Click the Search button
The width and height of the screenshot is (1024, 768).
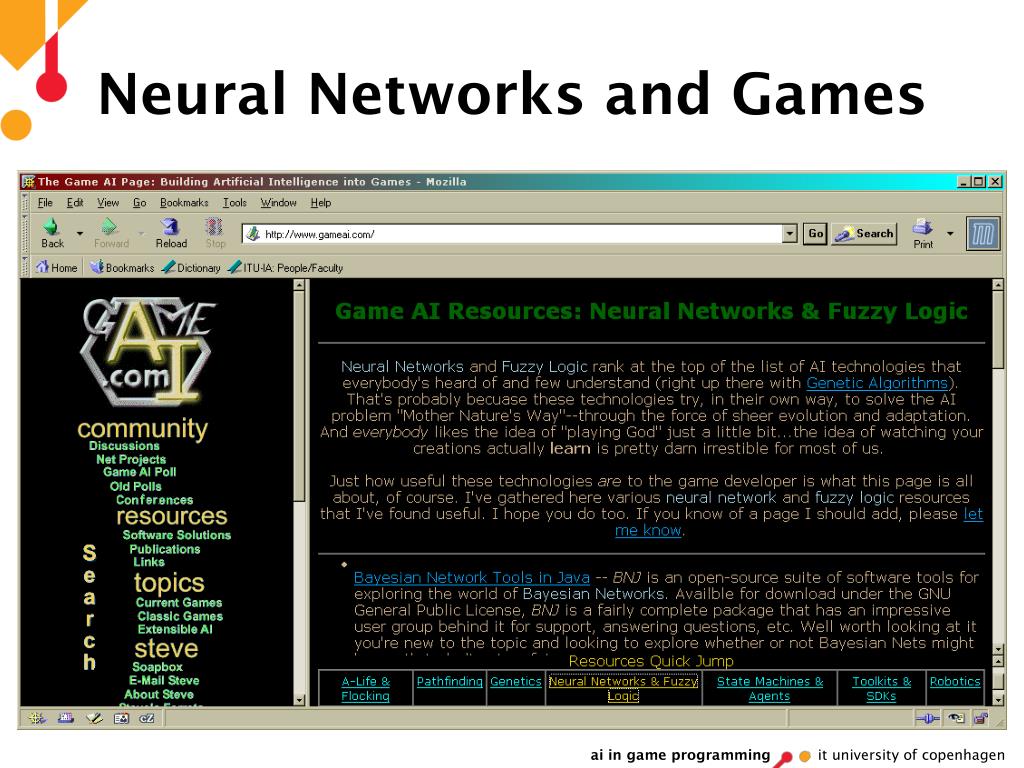point(864,234)
